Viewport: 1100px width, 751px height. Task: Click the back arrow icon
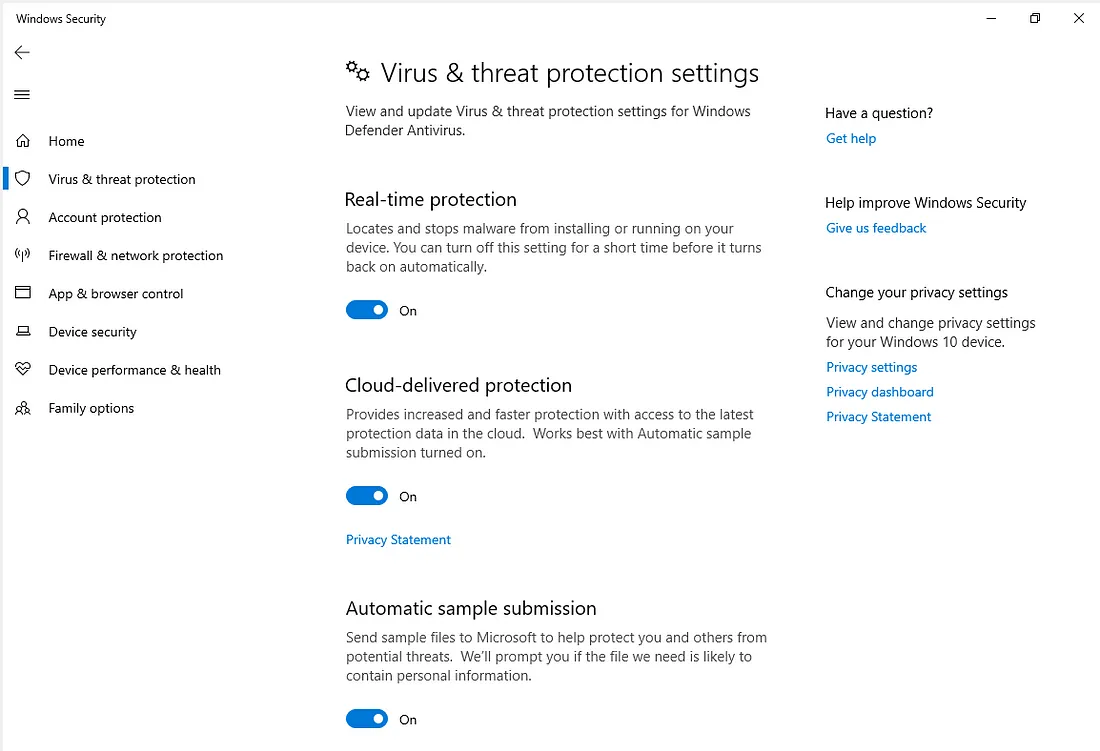[x=22, y=53]
